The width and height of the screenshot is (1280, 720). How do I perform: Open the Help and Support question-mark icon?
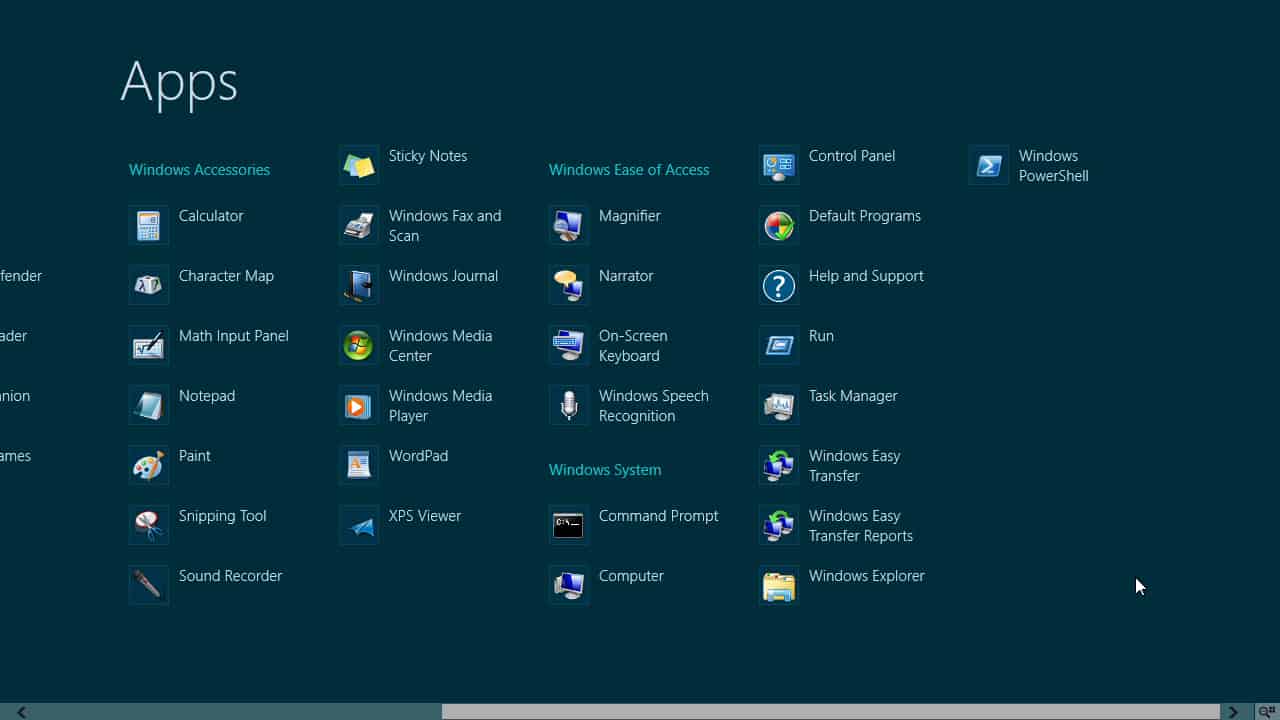[779, 286]
